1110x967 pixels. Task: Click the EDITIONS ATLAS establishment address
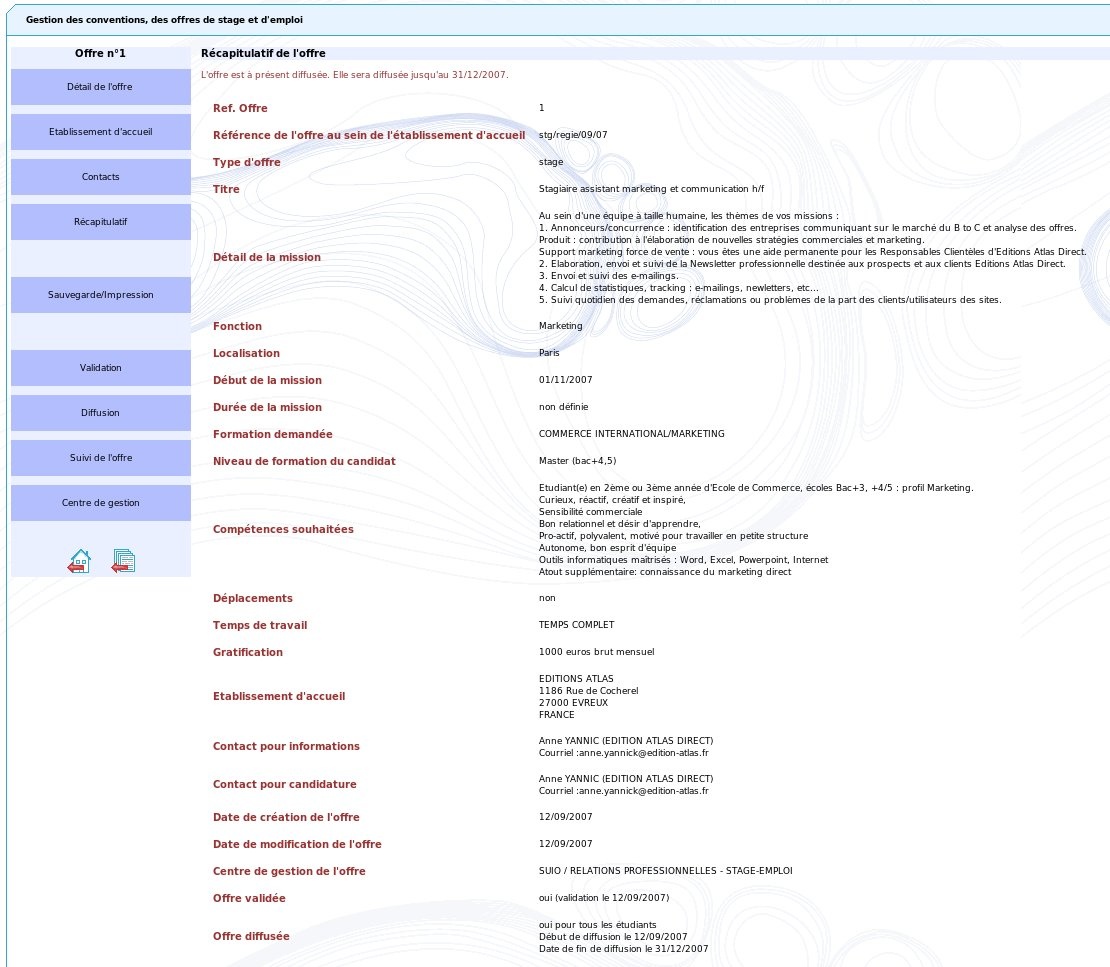(x=588, y=697)
